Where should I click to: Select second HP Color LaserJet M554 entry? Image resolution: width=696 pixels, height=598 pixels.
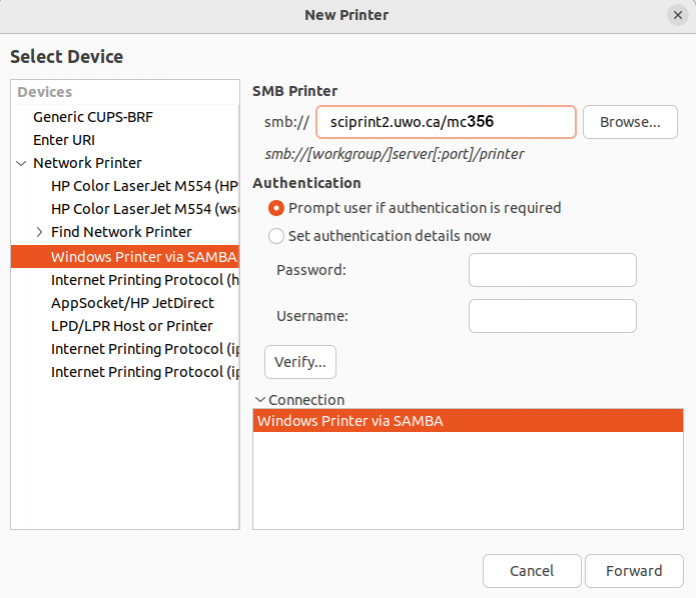pos(144,209)
